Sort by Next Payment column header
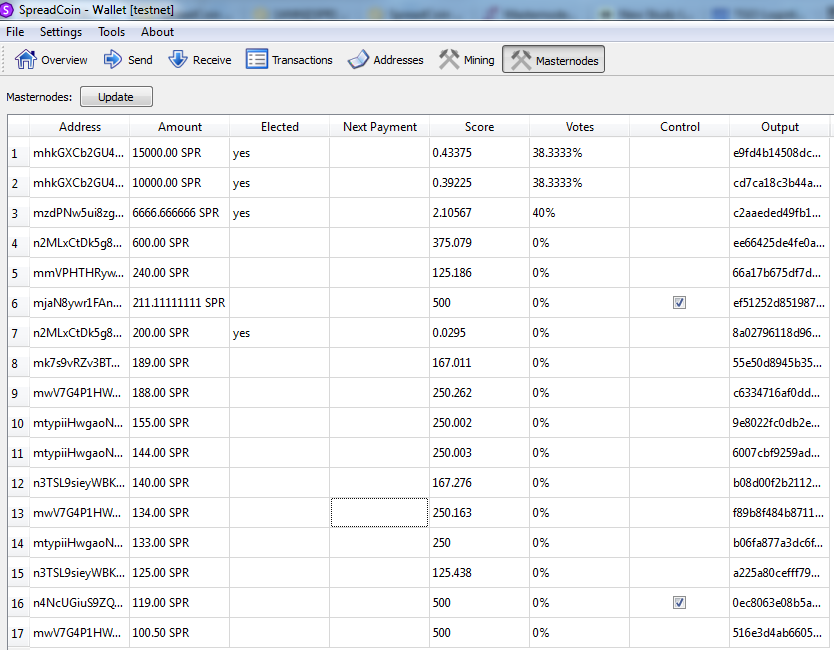This screenshot has height=650, width=834. [x=380, y=127]
